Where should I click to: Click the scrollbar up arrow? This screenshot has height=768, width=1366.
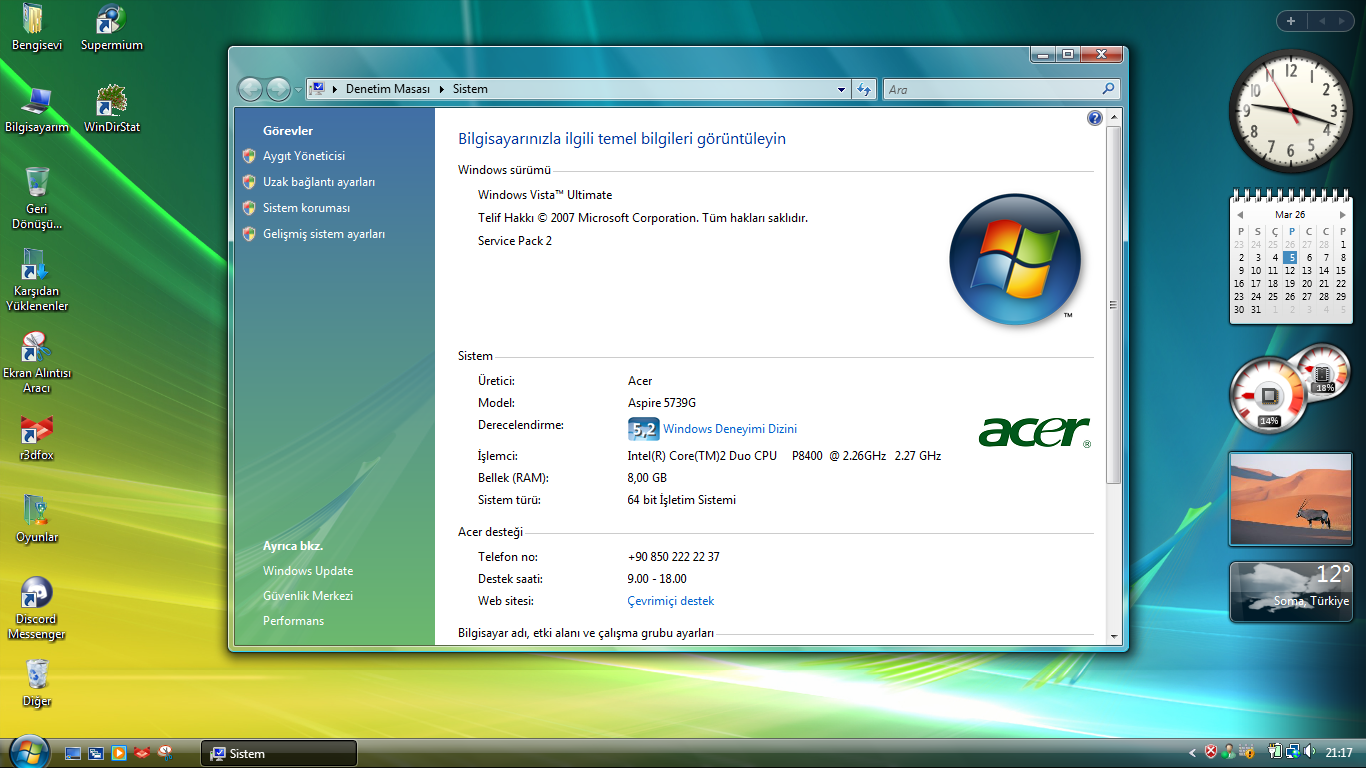[x=1114, y=117]
